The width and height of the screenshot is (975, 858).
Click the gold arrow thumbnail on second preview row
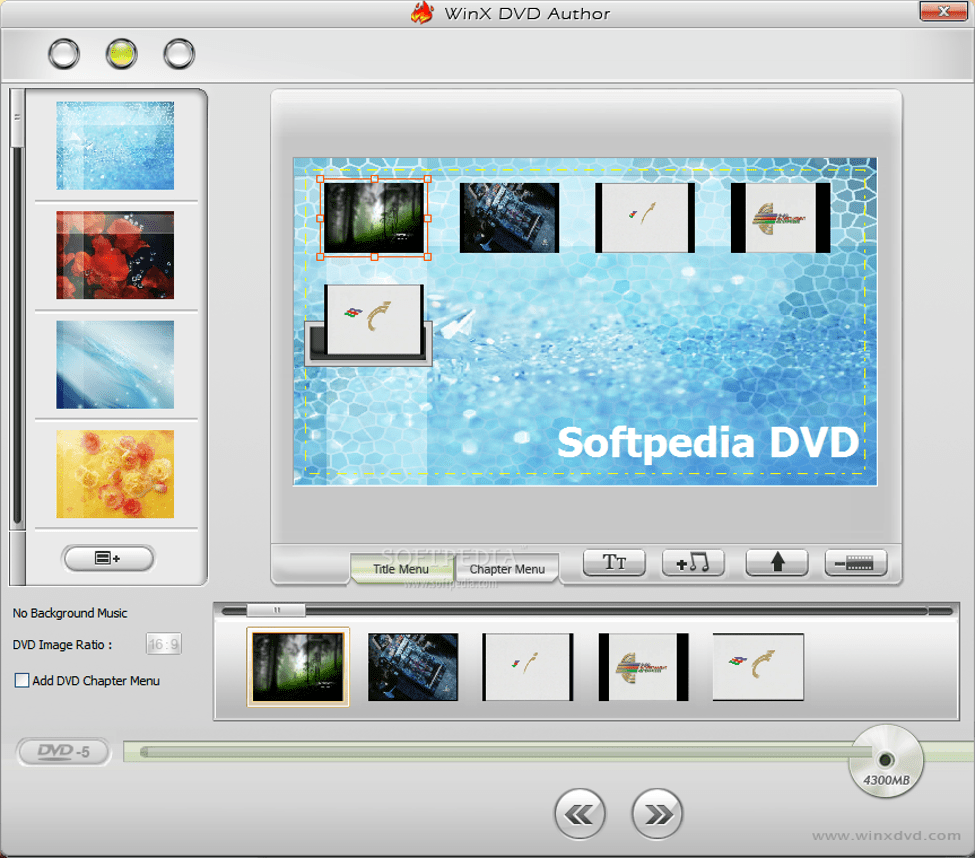point(374,320)
